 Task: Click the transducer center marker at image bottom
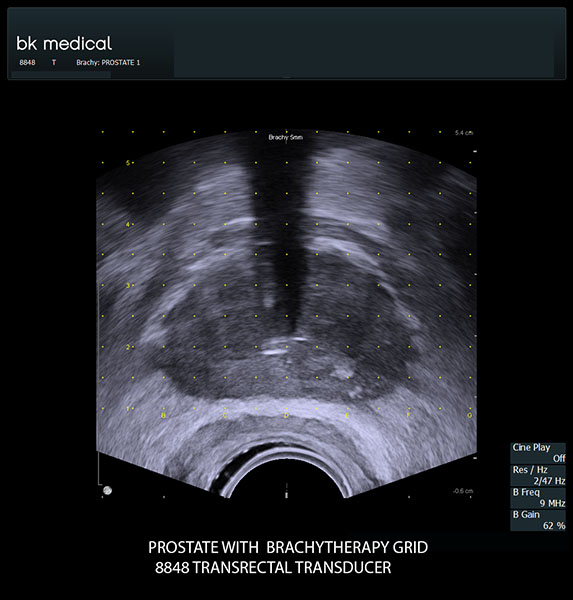286,491
